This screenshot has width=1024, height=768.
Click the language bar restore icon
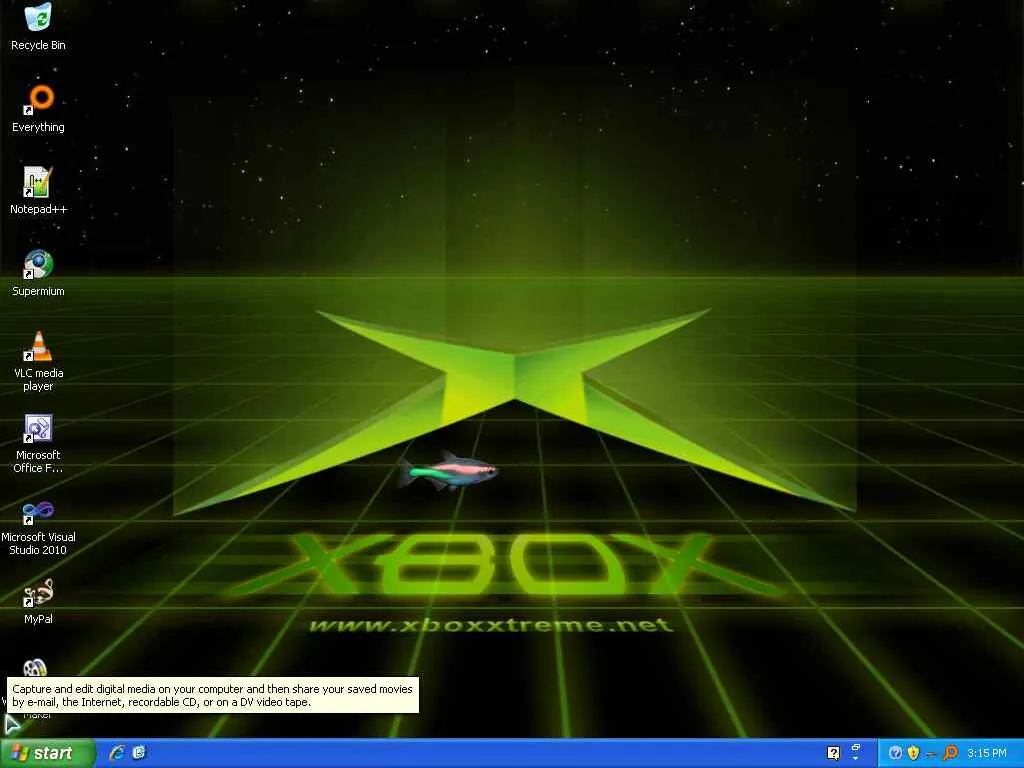click(856, 748)
